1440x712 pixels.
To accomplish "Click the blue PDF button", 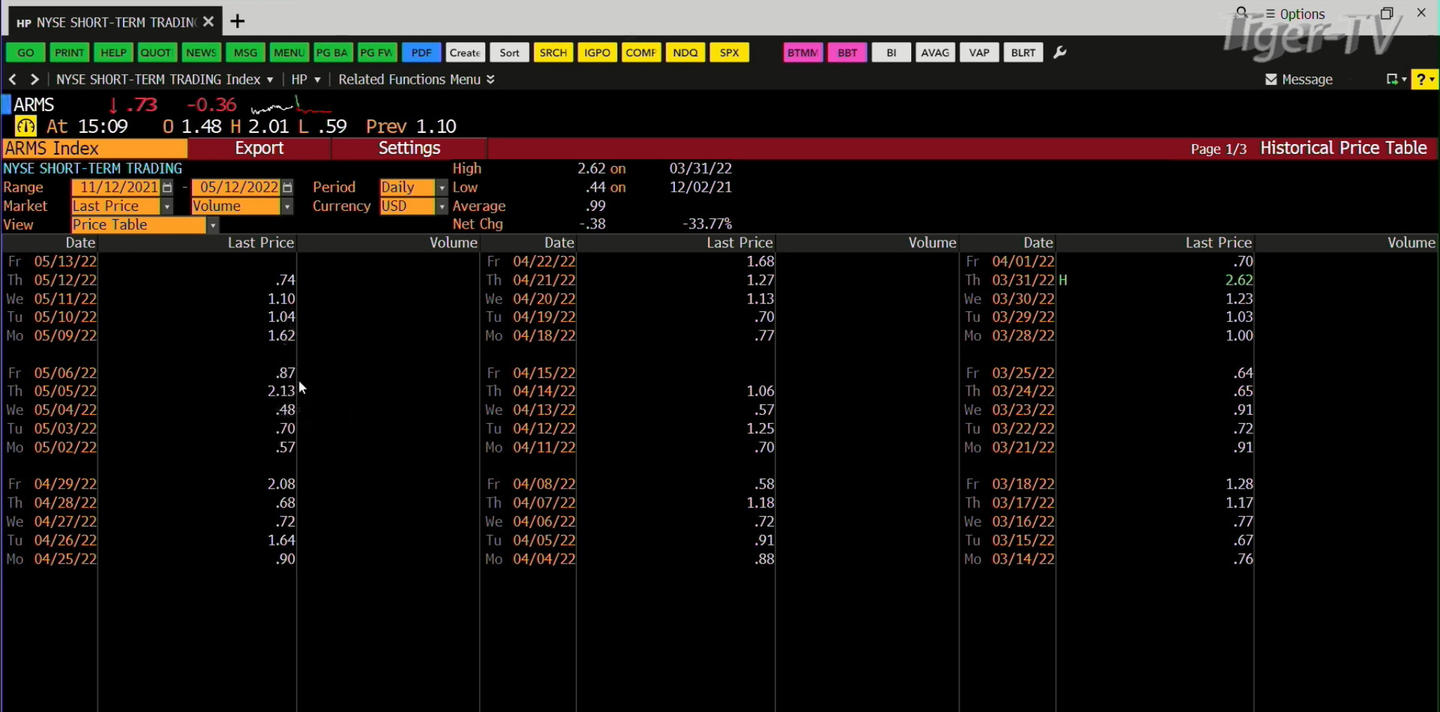I will pyautogui.click(x=421, y=52).
